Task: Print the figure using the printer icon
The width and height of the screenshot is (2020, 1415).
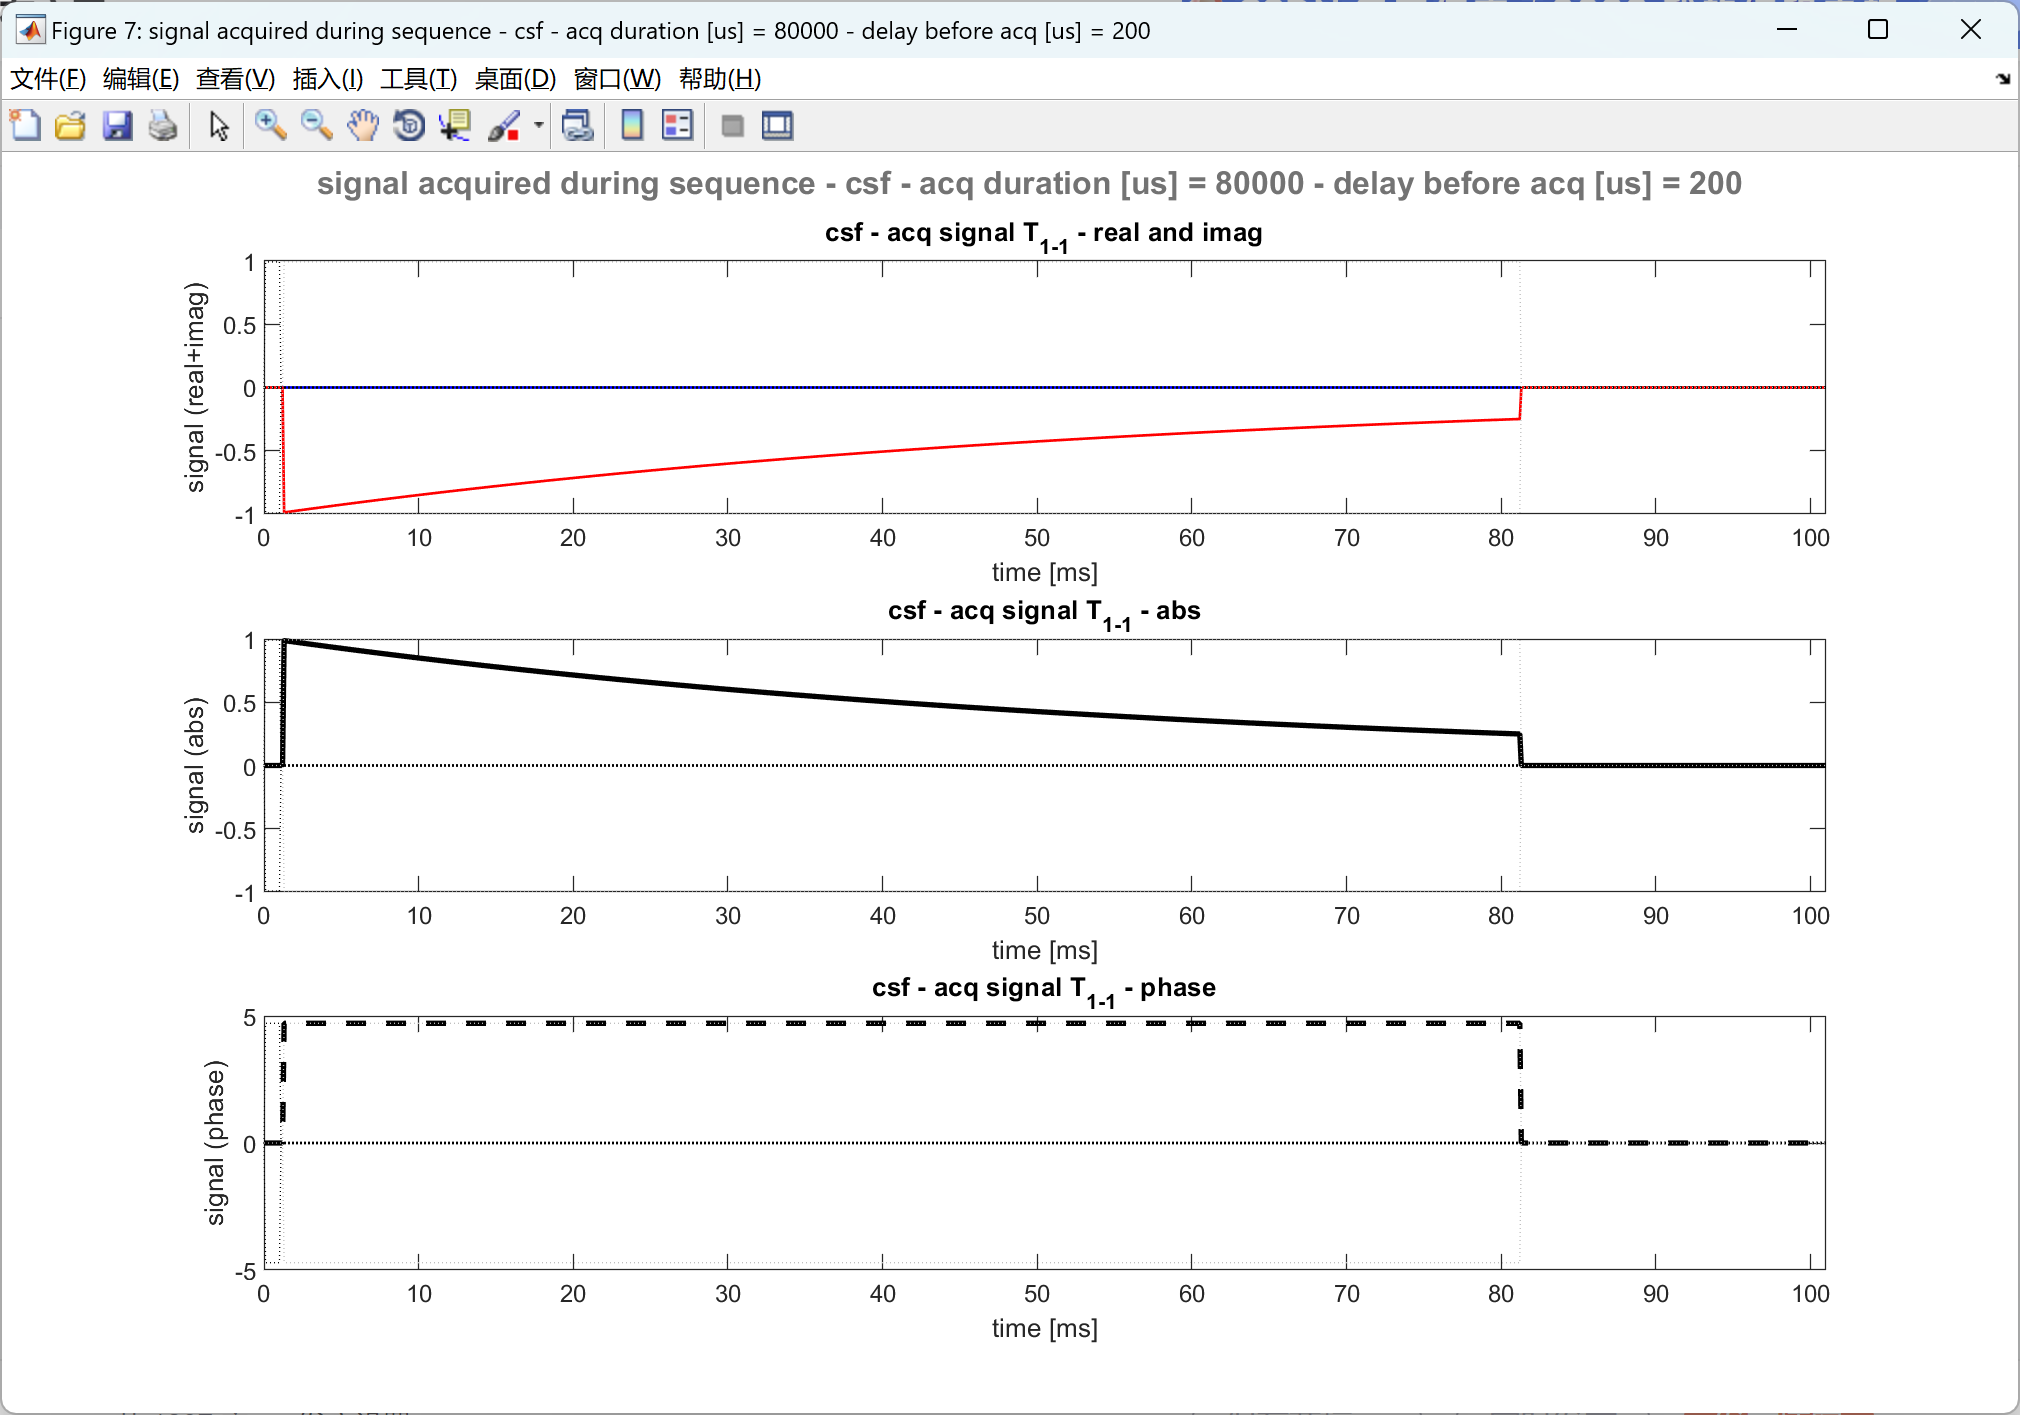Action: [x=163, y=126]
